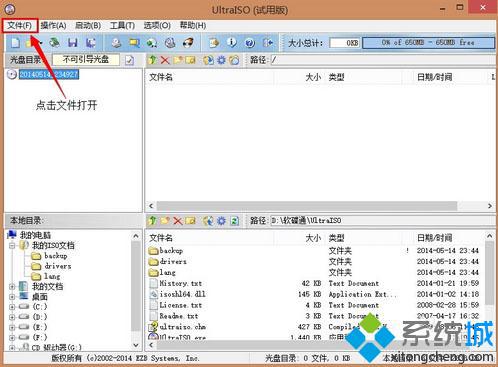Sort local file list by 日期/时间 column
The width and height of the screenshot is (498, 367).
434,238
